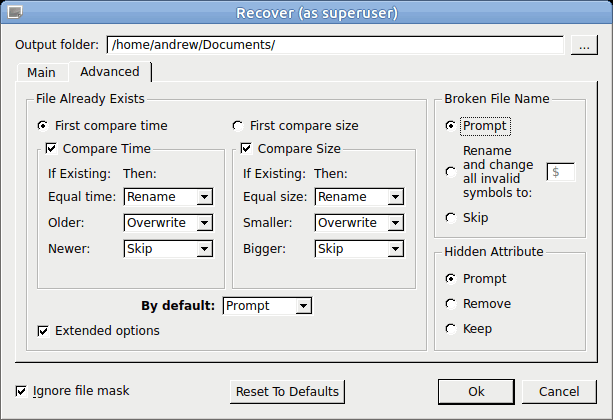Open output folder browse button
Screen dimensions: 613x420
(x=584, y=45)
